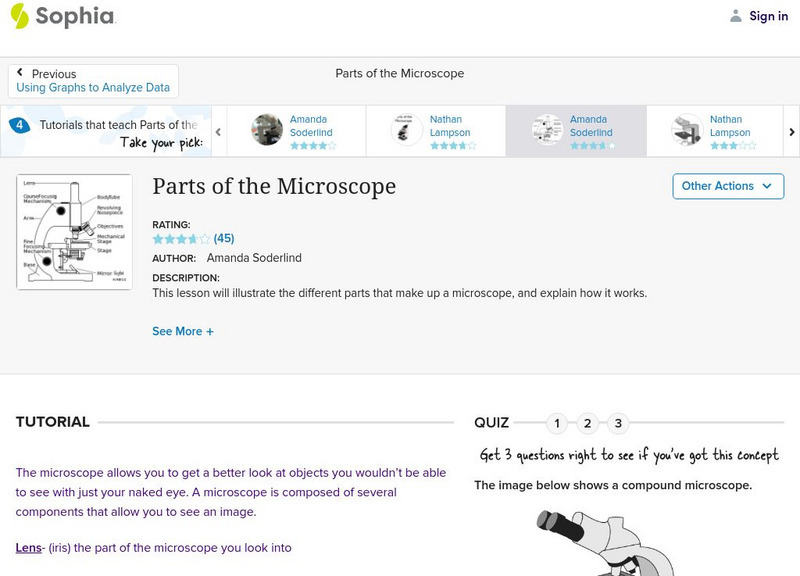The image size is (800, 576).
Task: Expand the See More description
Action: coord(183,331)
